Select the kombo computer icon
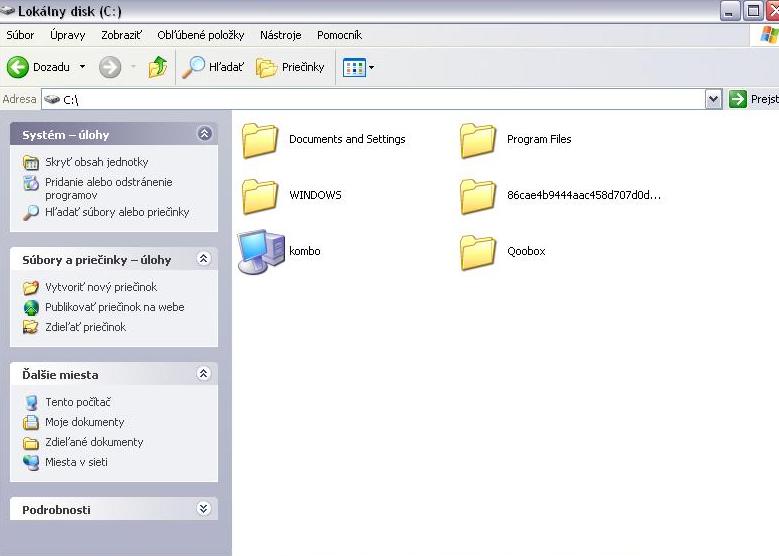Viewport: 779px width, 556px height. click(261, 251)
